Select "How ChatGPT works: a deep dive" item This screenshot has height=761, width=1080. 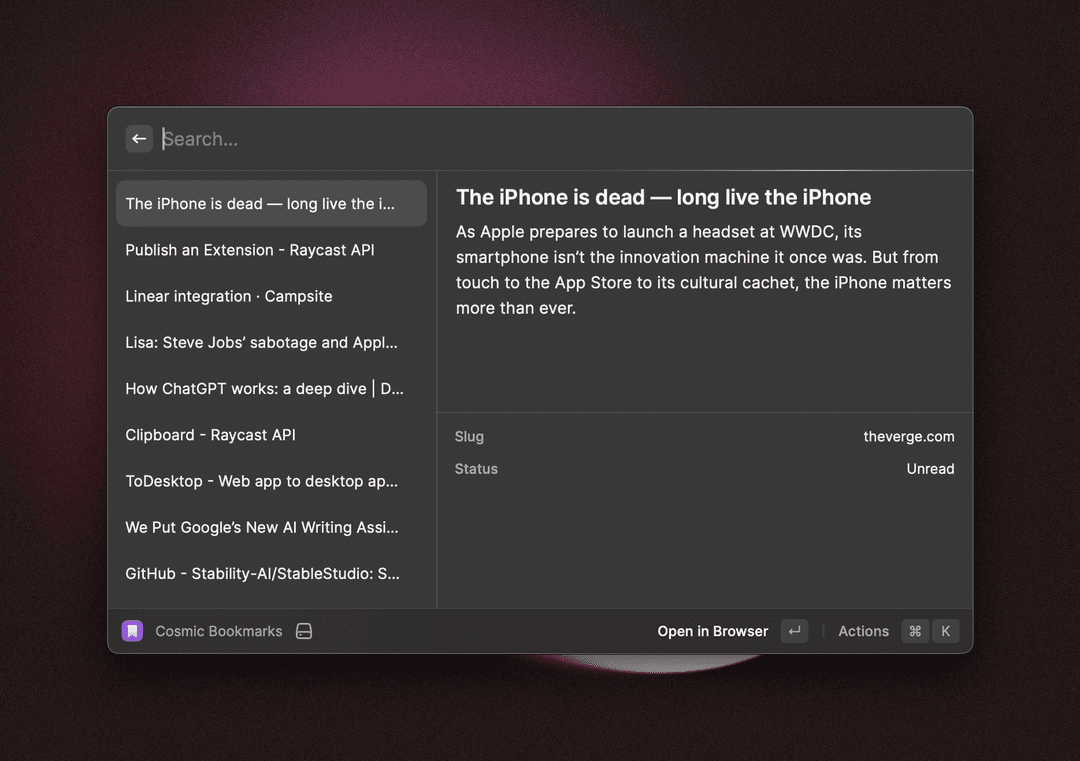point(271,388)
